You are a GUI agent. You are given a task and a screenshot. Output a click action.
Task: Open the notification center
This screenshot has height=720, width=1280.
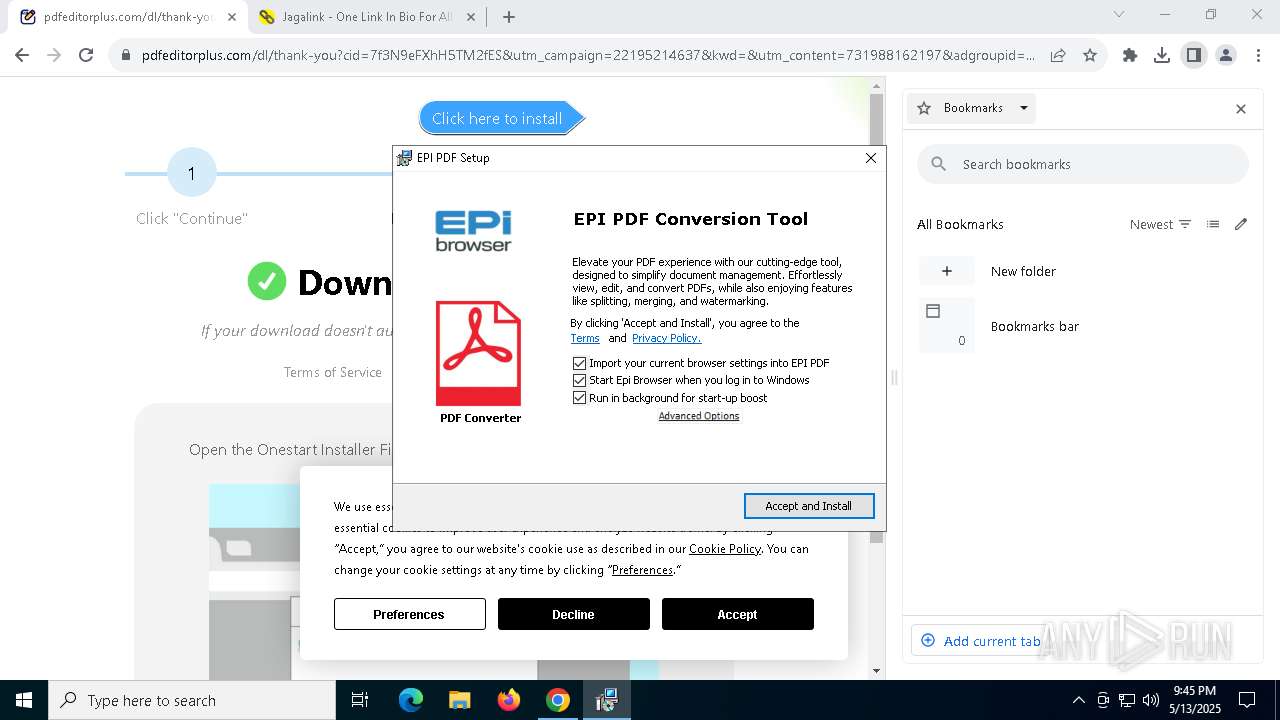1247,700
